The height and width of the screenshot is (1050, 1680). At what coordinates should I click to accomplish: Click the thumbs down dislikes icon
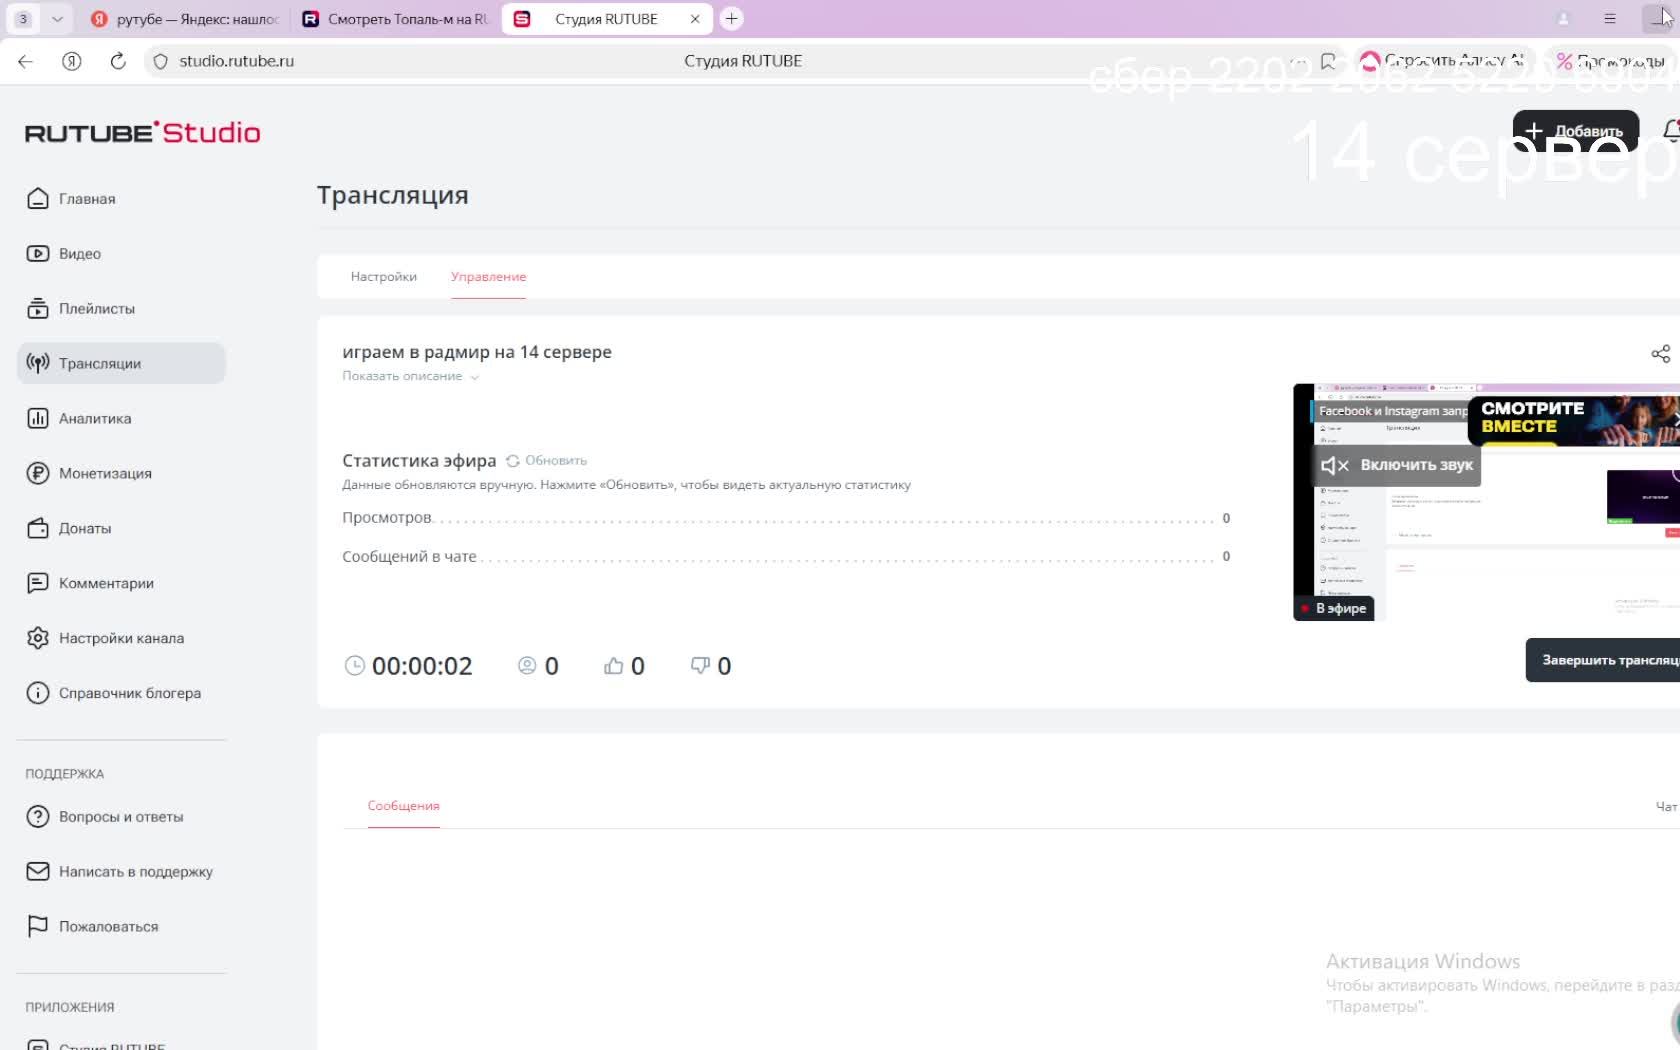pyautogui.click(x=700, y=666)
